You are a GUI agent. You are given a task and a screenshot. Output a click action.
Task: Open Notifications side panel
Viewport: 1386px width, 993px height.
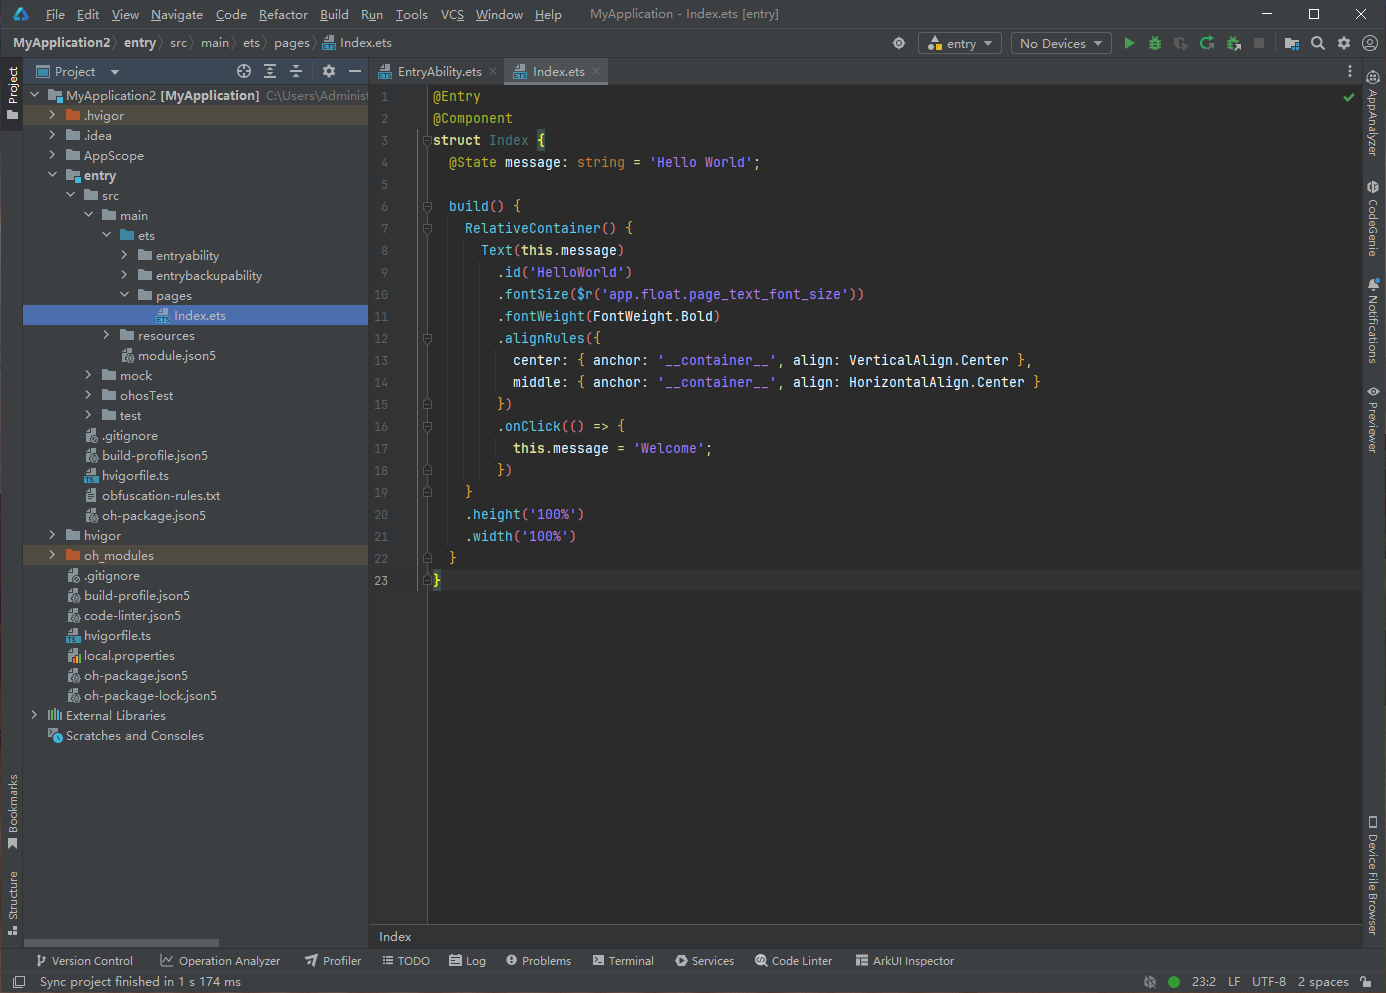click(1373, 320)
